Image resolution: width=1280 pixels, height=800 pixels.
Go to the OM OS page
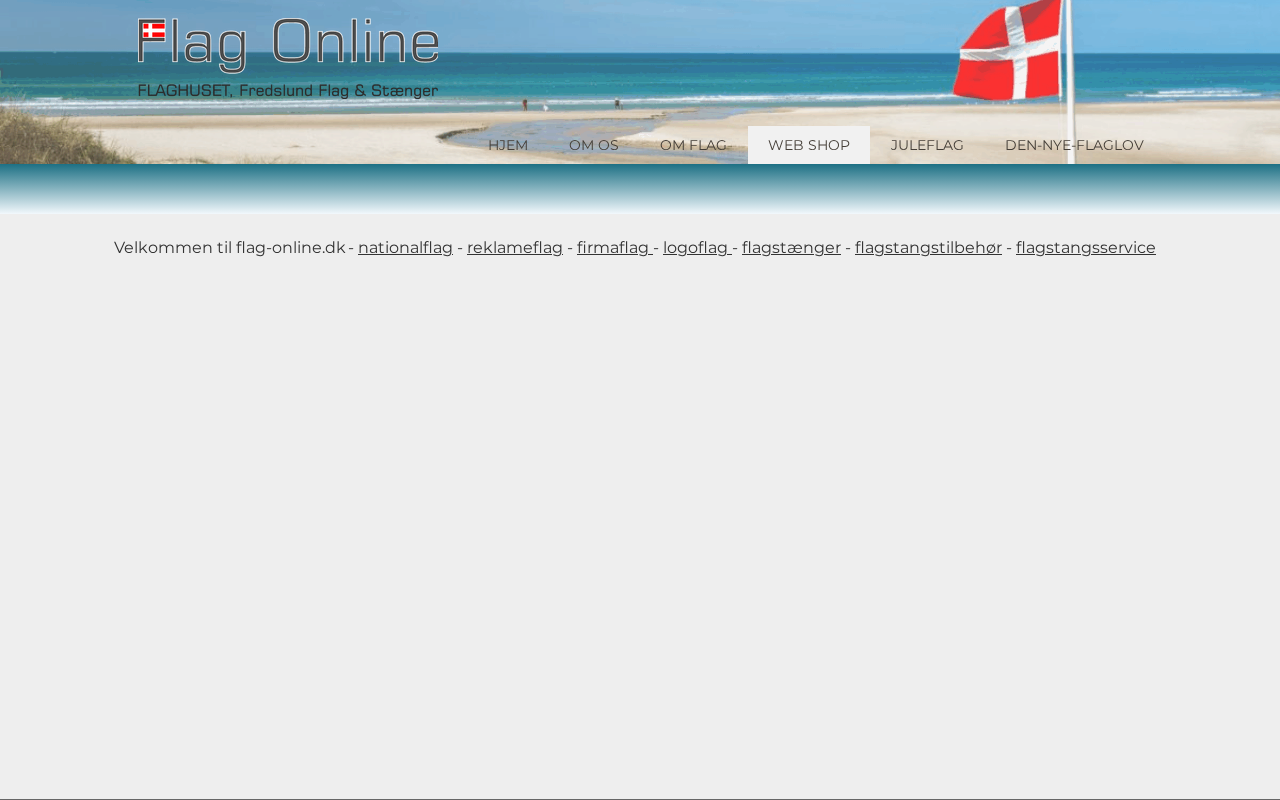click(594, 145)
